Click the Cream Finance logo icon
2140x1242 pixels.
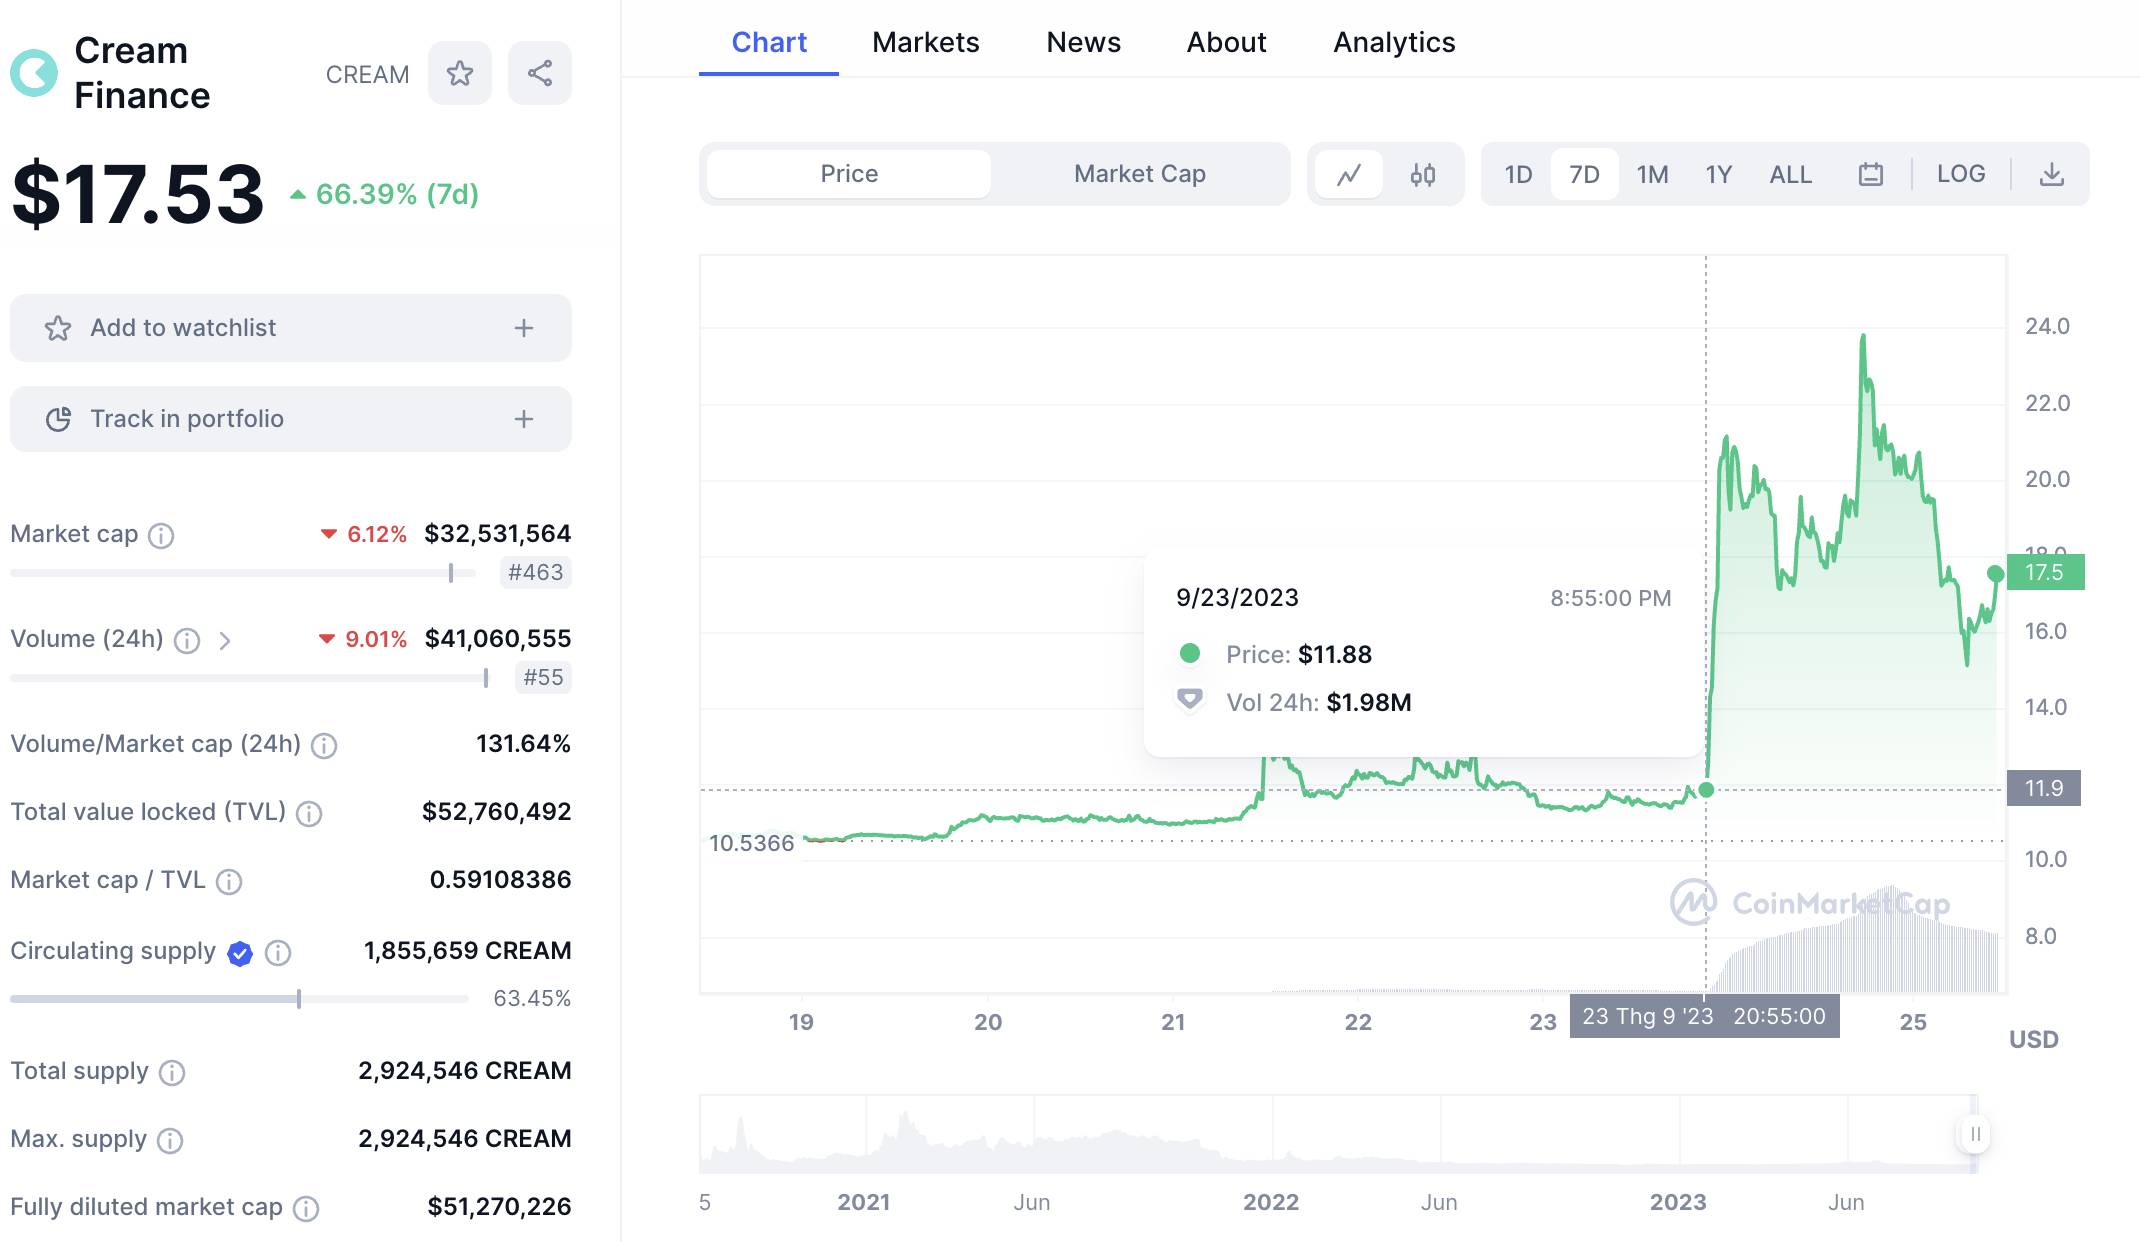(34, 73)
